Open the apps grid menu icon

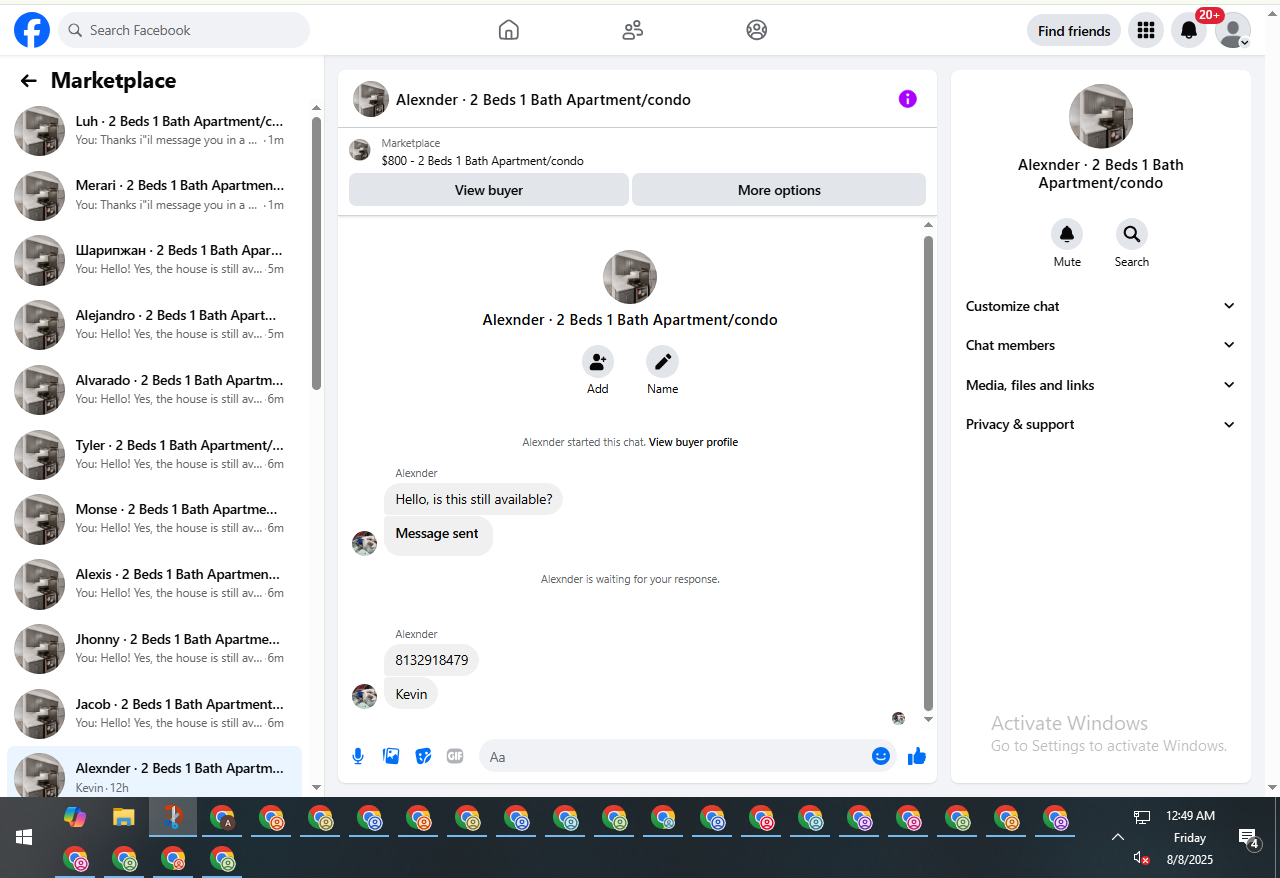(1146, 30)
